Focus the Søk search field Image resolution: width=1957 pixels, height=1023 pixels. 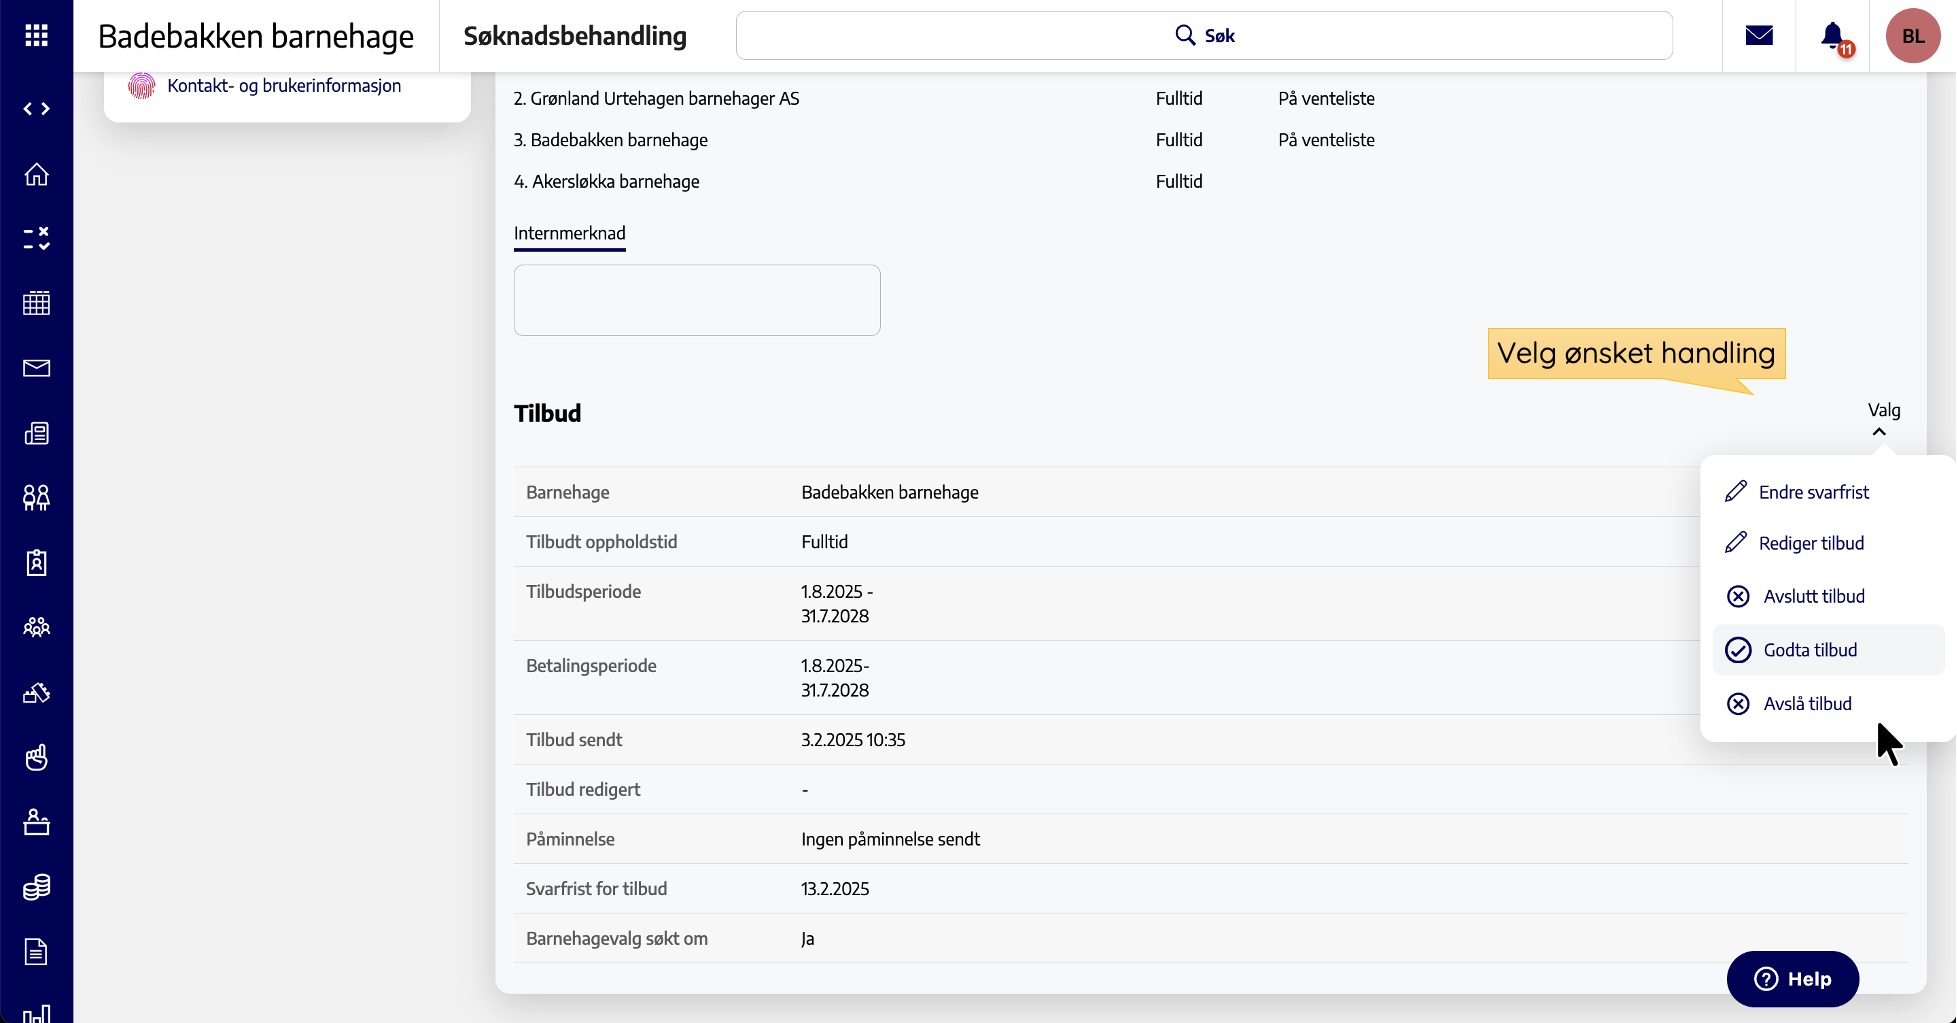tap(1204, 36)
